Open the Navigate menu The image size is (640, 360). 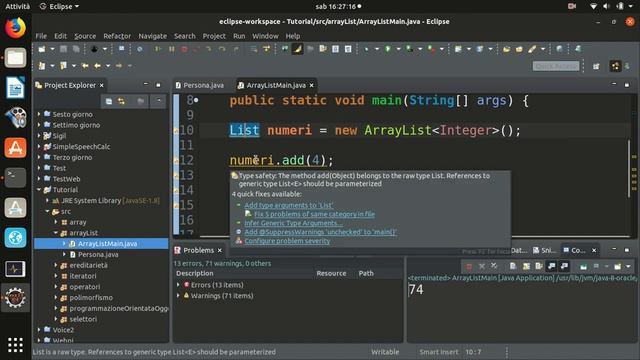point(153,36)
